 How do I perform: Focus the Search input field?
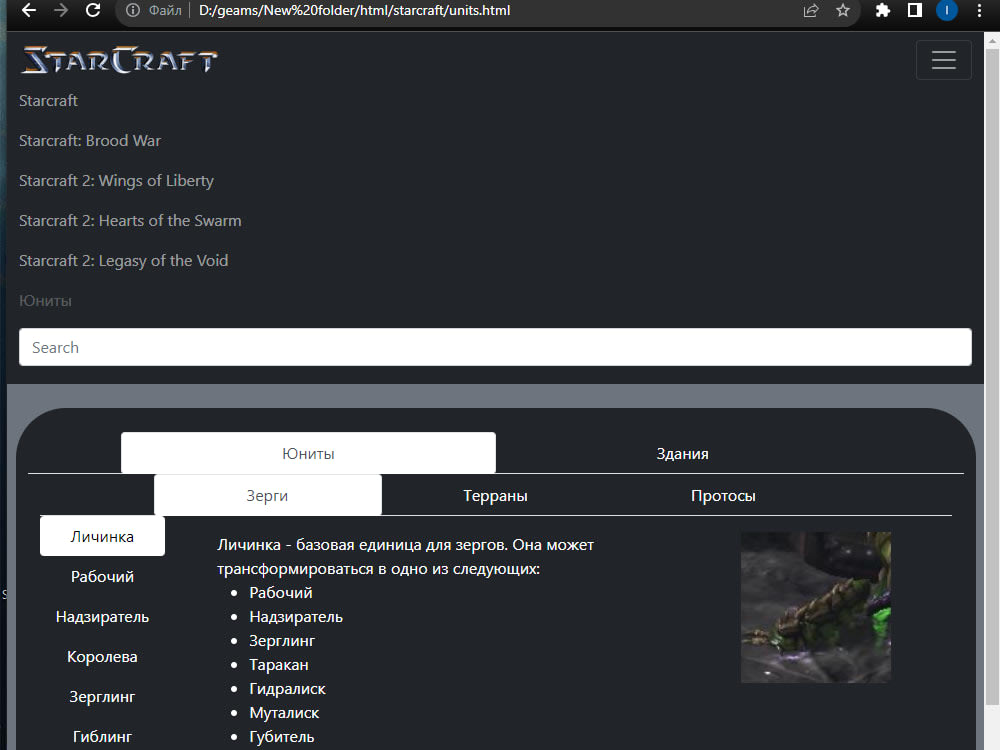click(495, 347)
